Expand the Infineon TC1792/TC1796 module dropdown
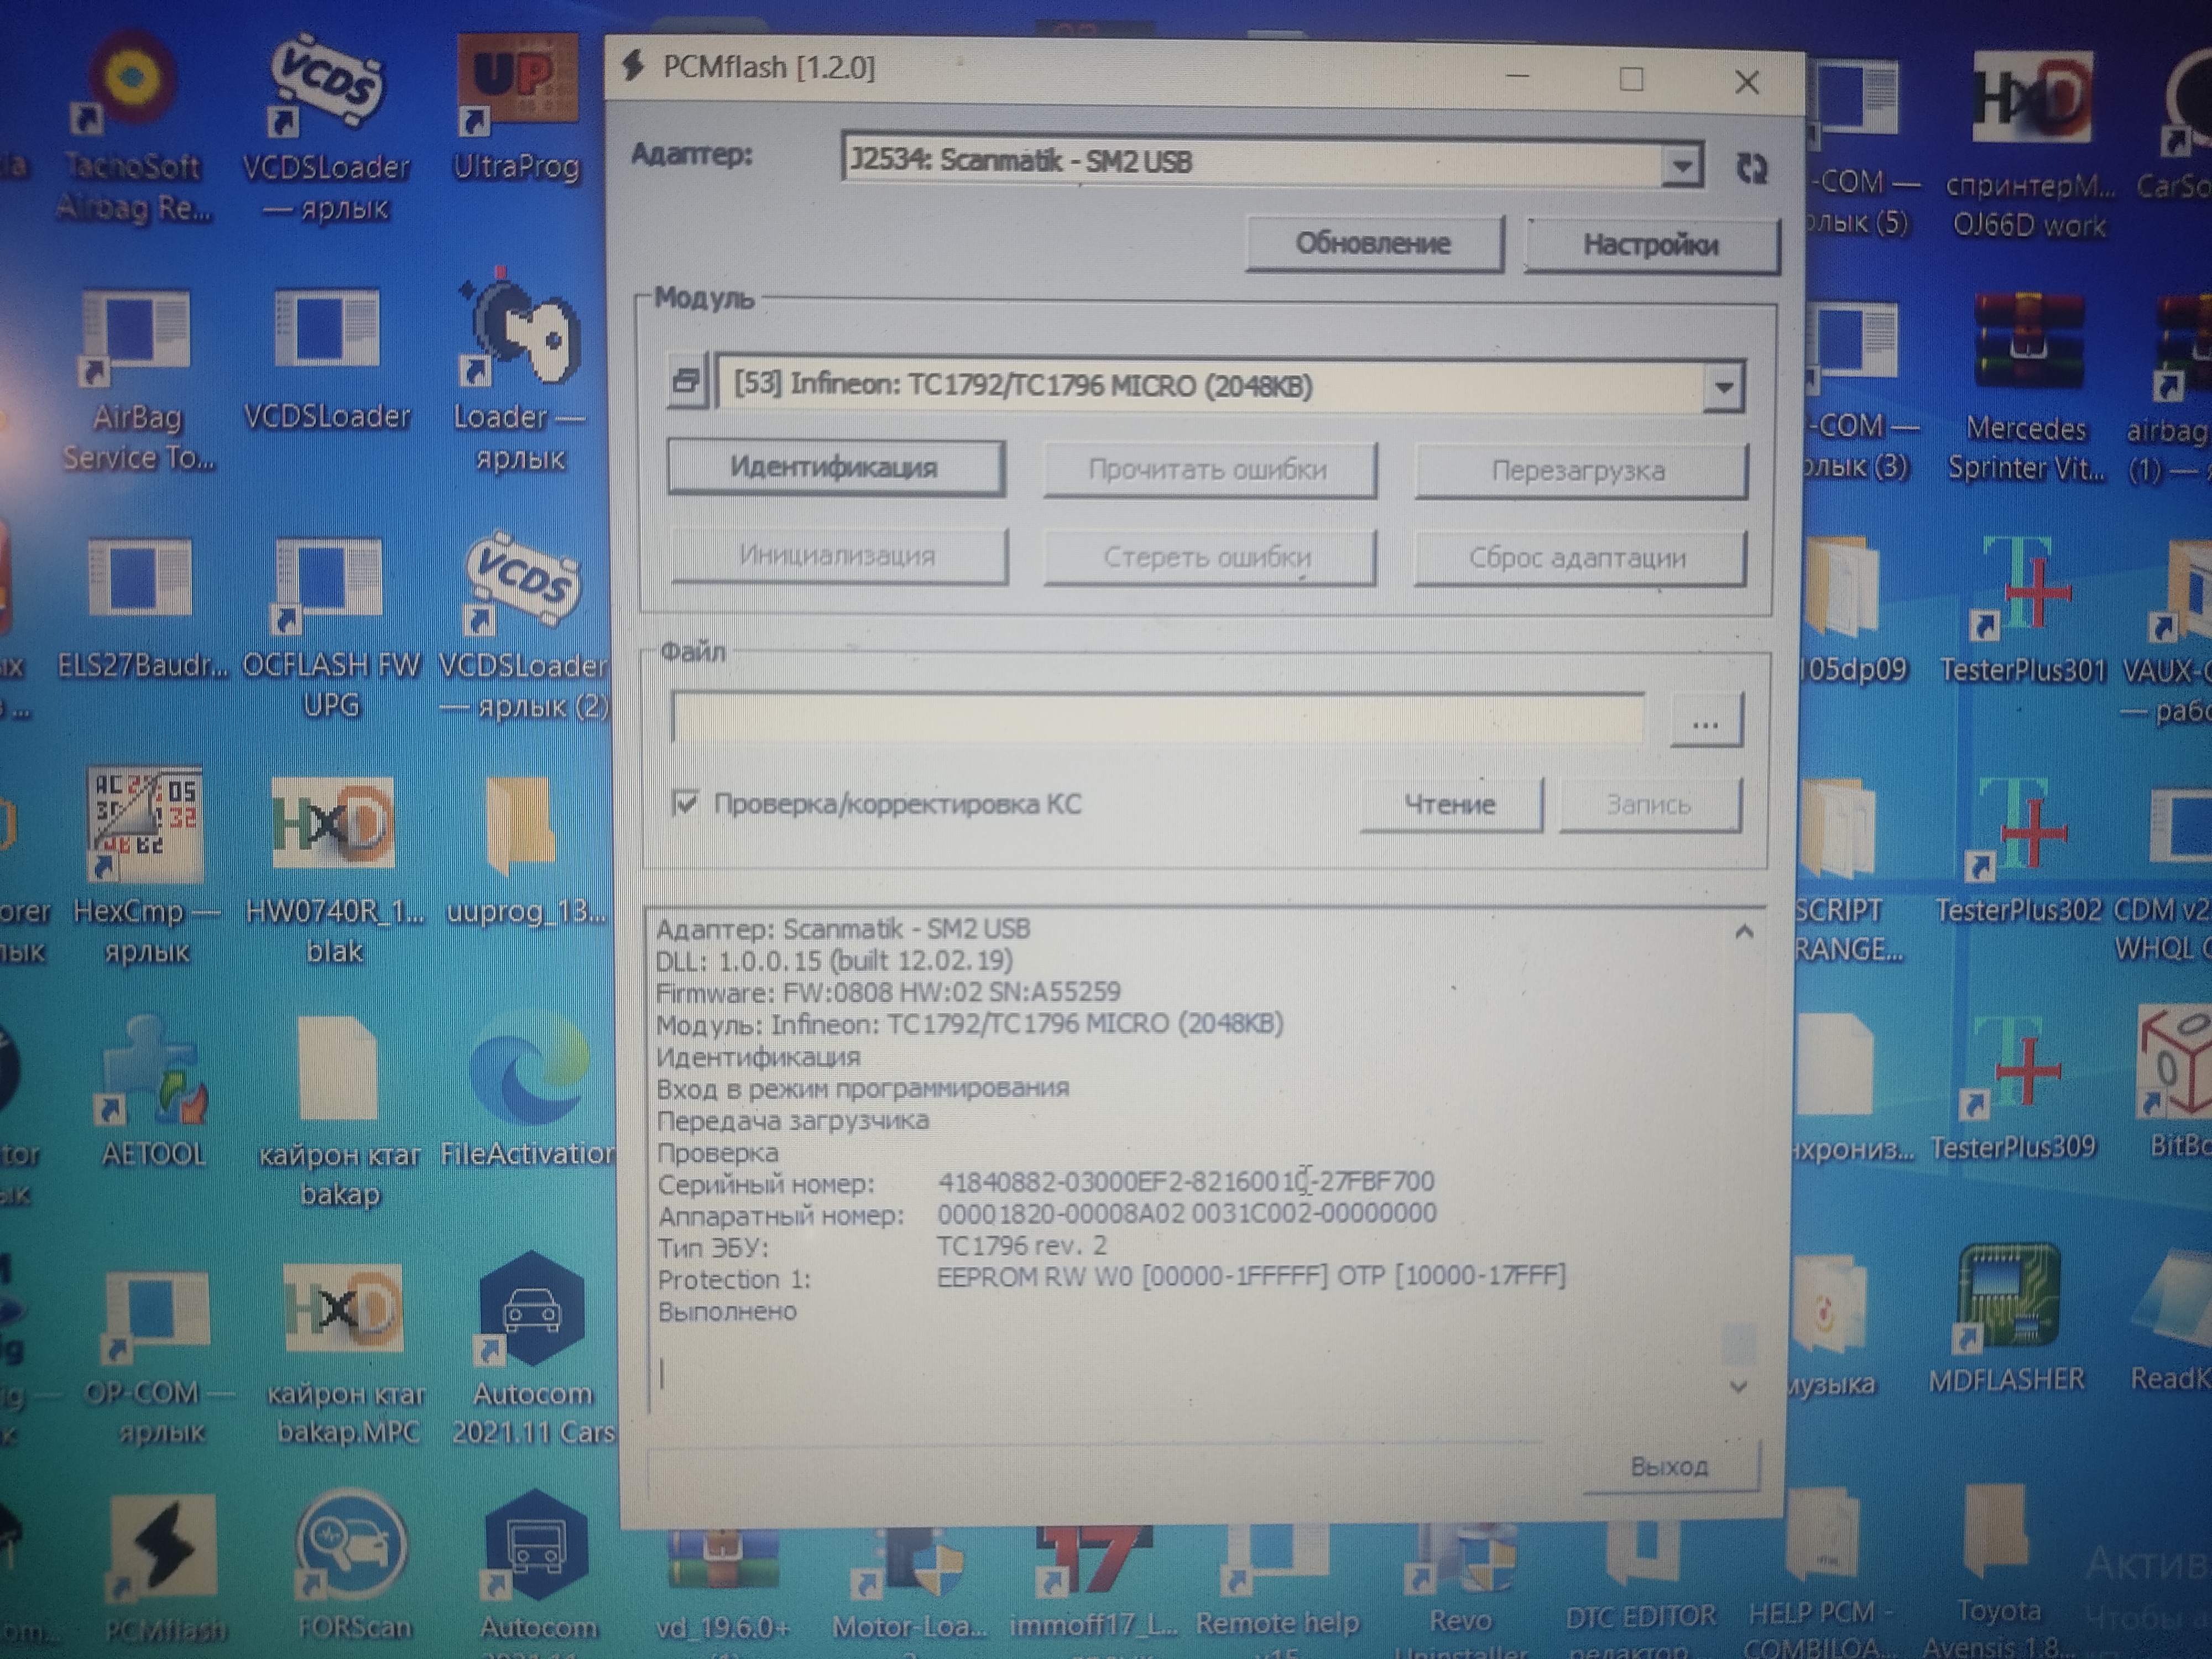The height and width of the screenshot is (1659, 2212). [x=1724, y=386]
